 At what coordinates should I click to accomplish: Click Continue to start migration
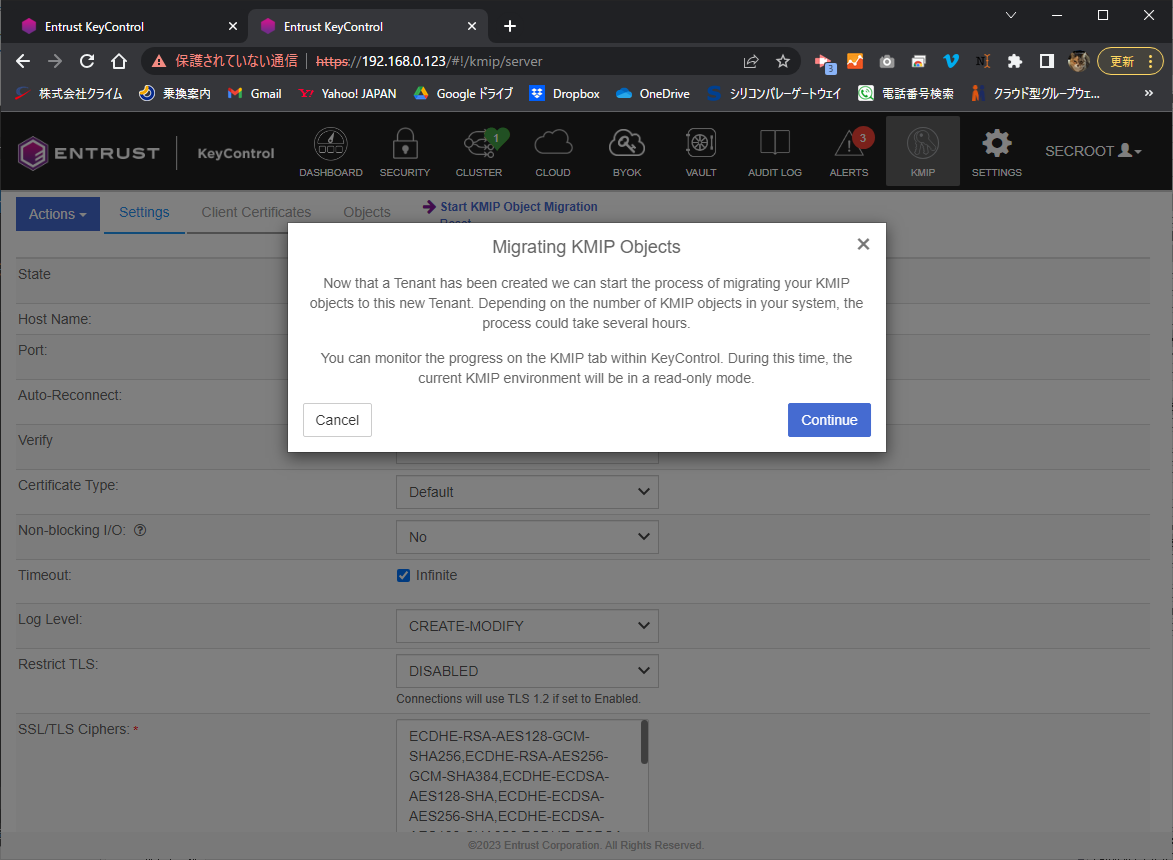pos(829,420)
